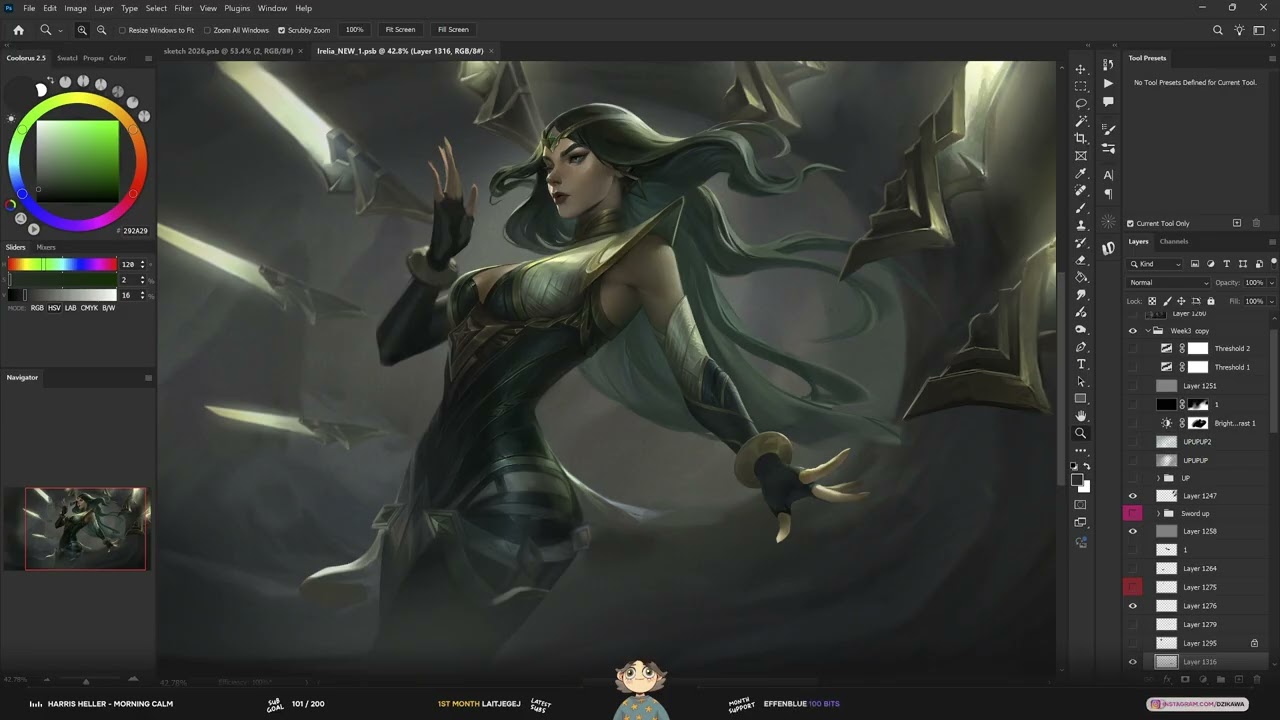Select the Rectangular Marquee tool

[x=1081, y=86]
